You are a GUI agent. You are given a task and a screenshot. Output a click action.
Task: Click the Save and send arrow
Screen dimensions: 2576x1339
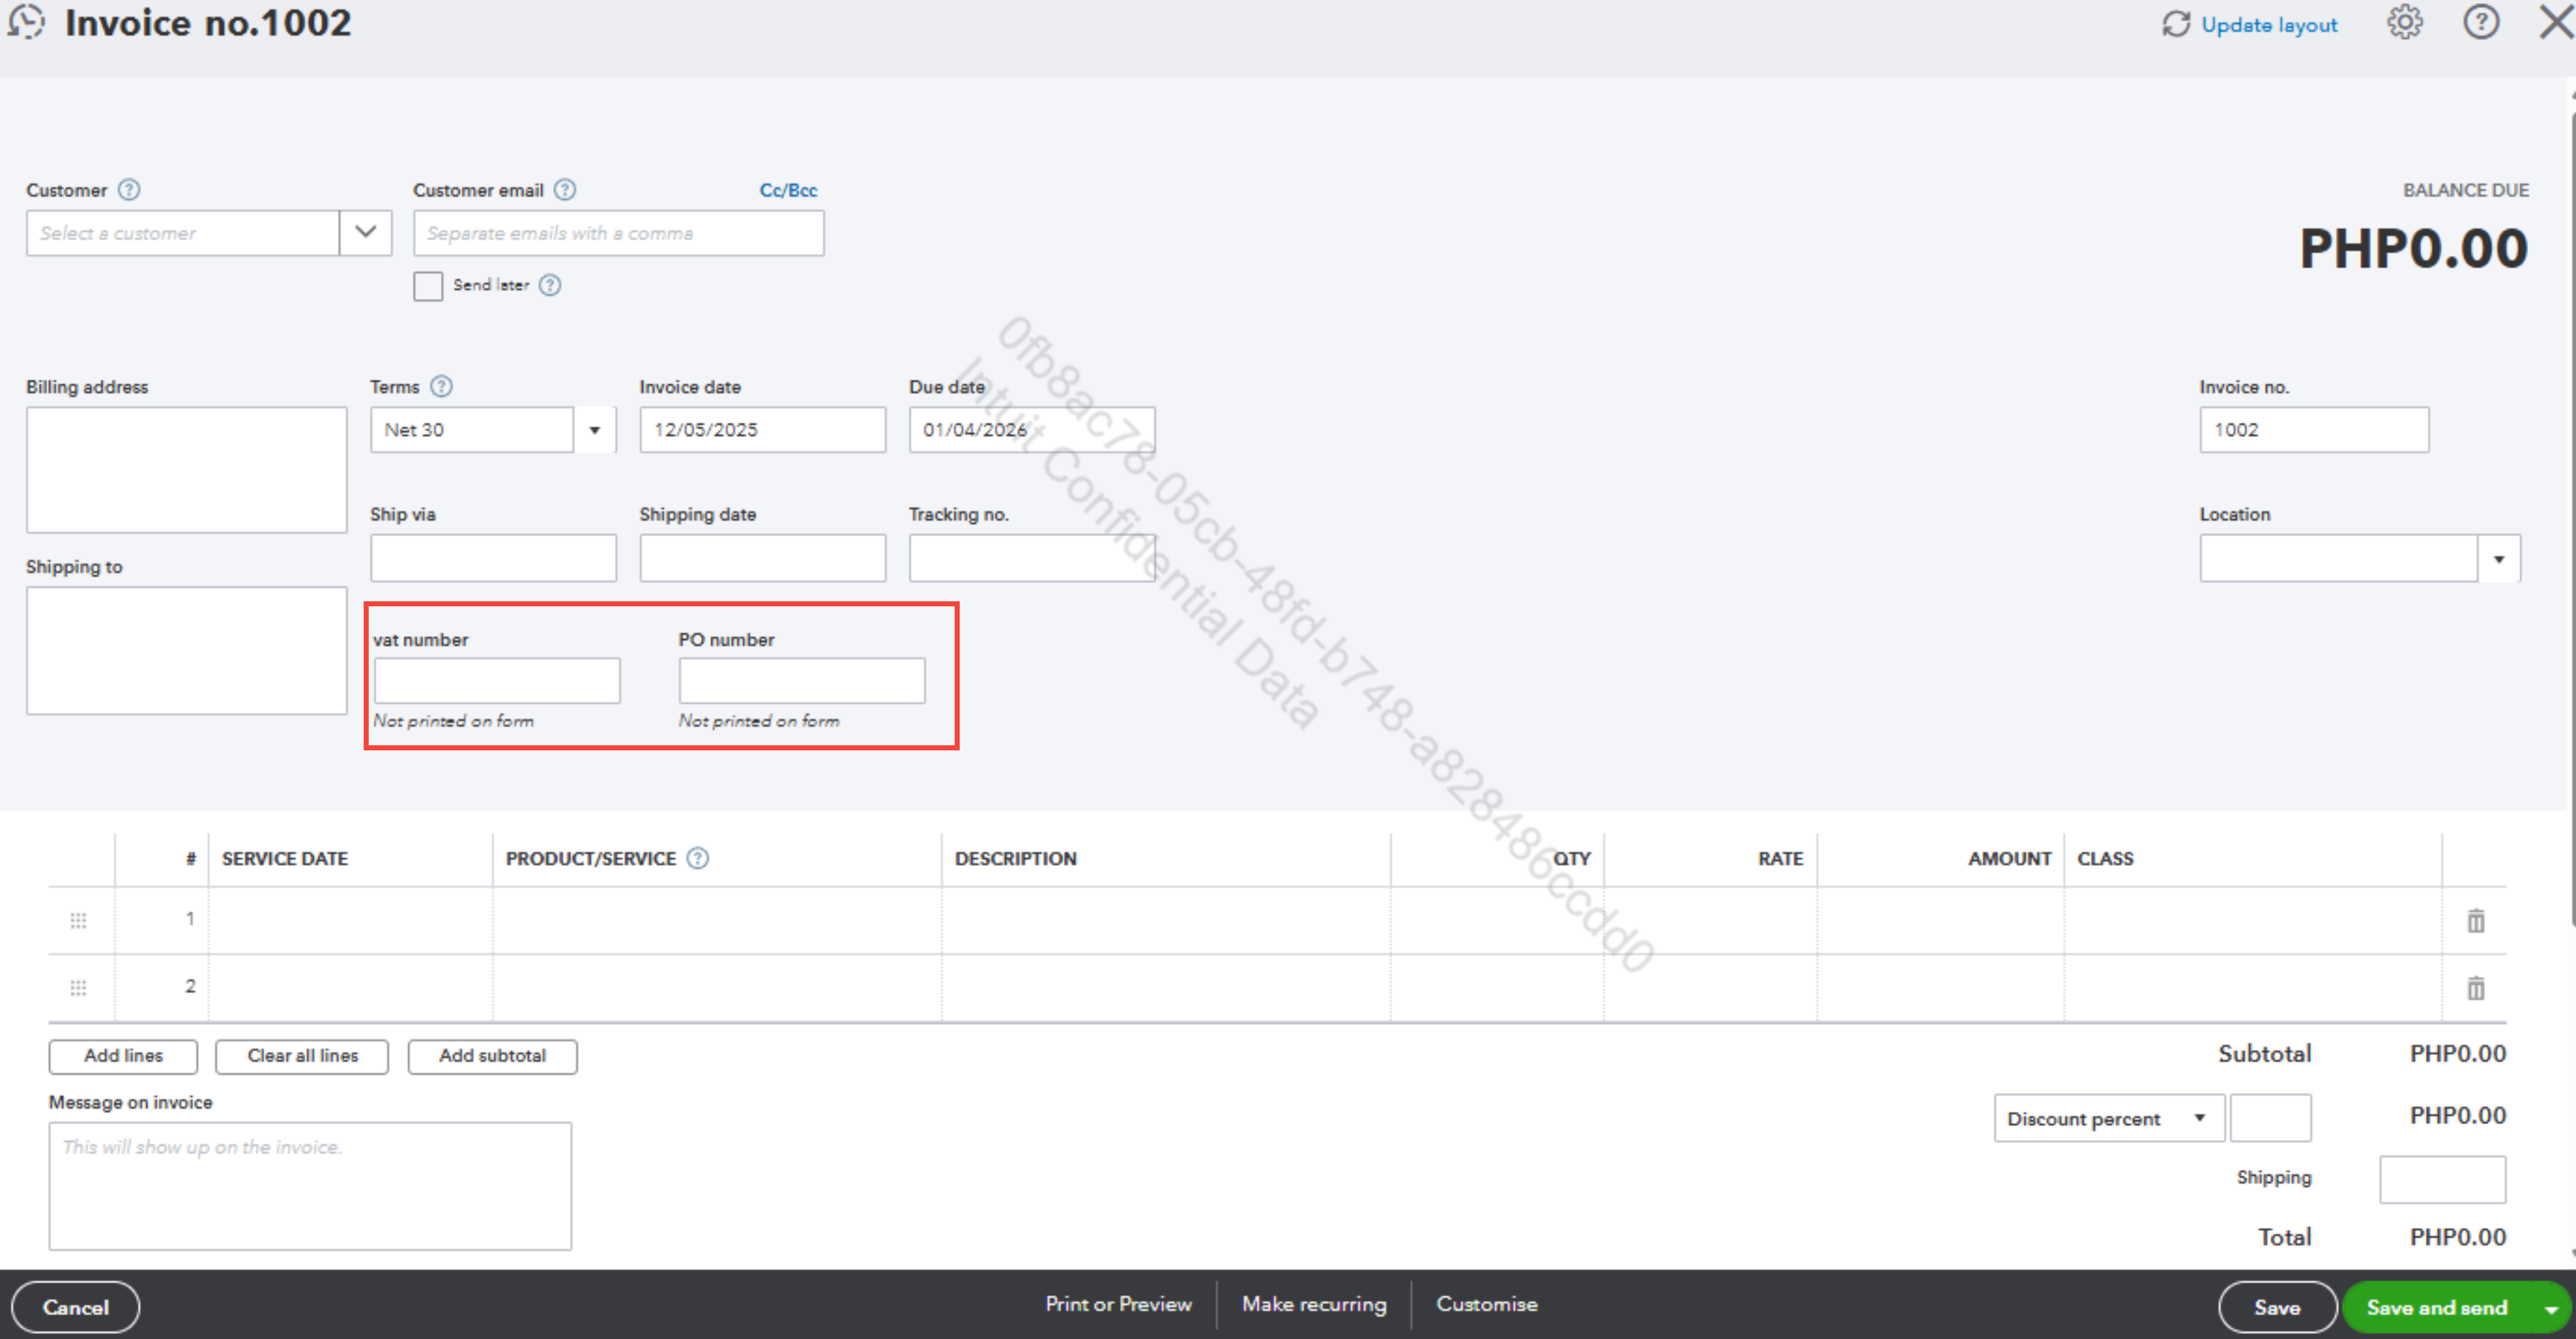click(x=2551, y=1308)
